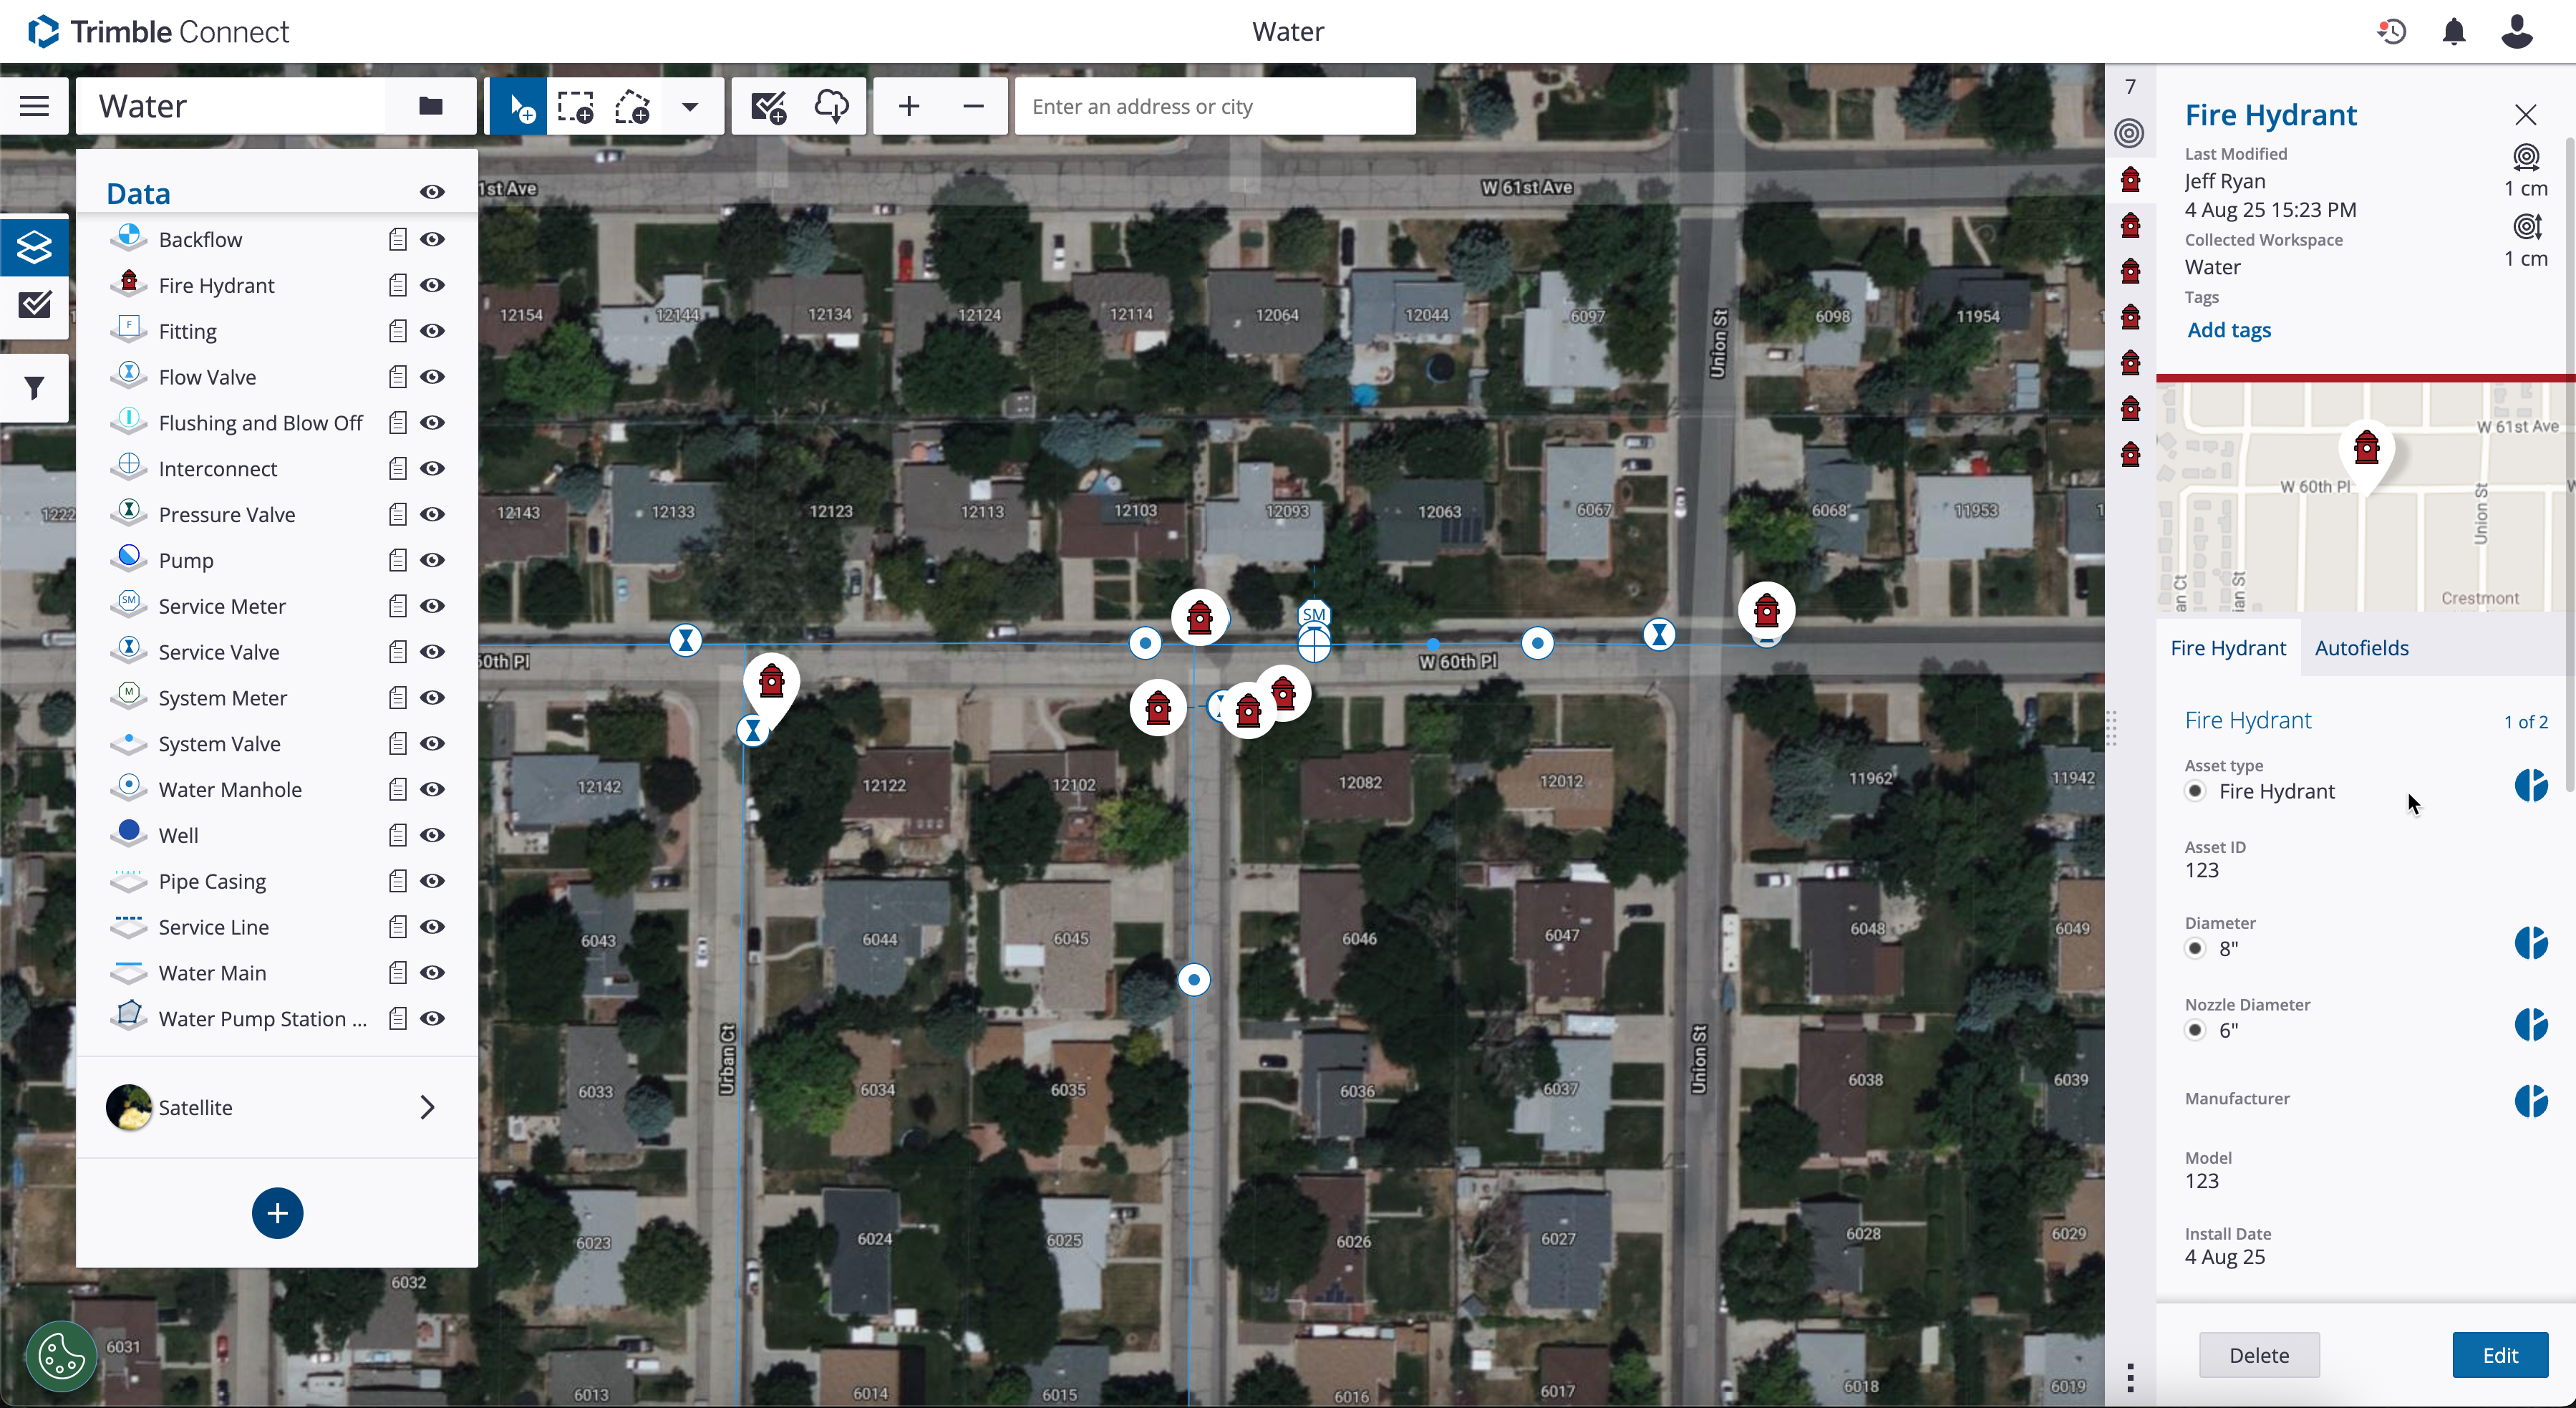The image size is (2576, 1408).
Task: Click the cloud download icon in the toolbar
Action: [831, 106]
